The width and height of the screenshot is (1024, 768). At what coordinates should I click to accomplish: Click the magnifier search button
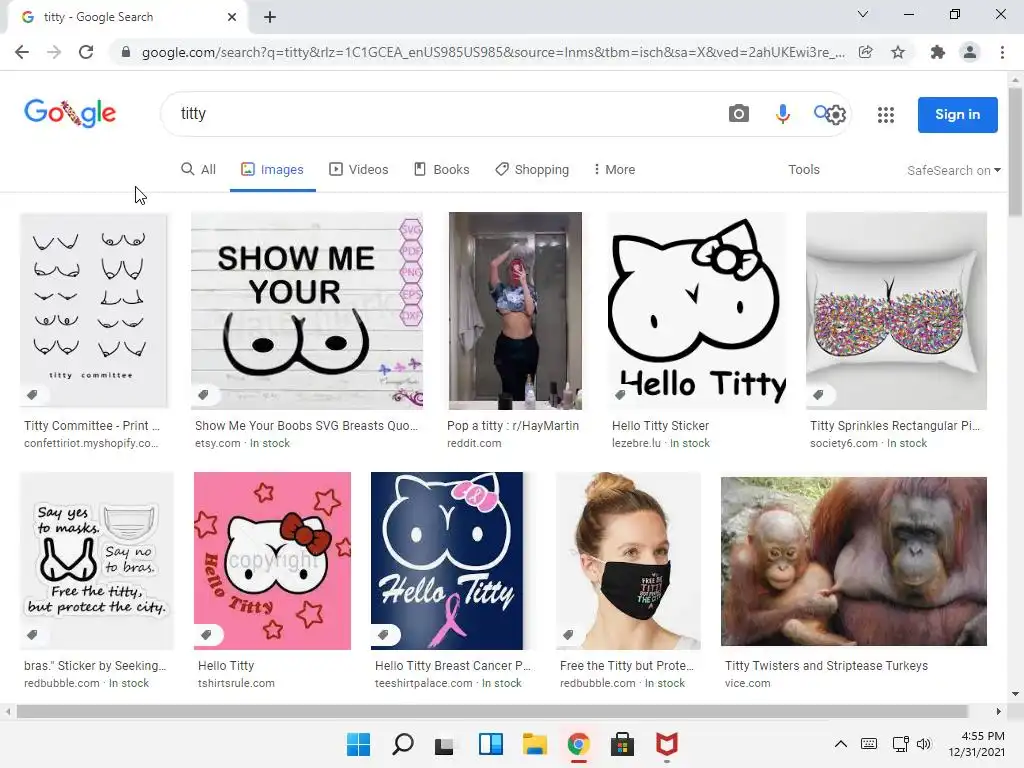822,113
